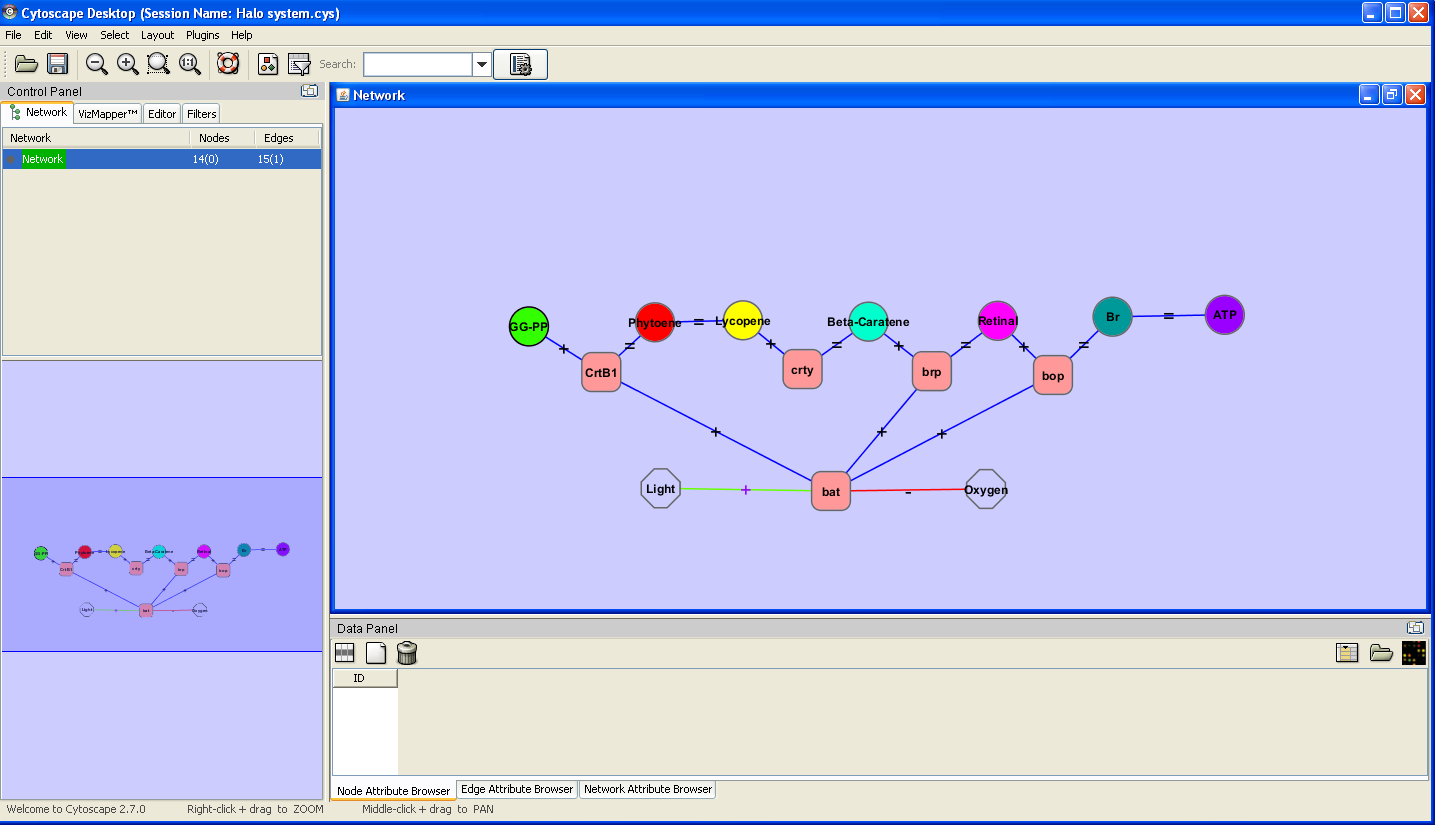Save the session with the floppy disk icon
Viewport: 1435px width, 825px height.
tap(58, 64)
